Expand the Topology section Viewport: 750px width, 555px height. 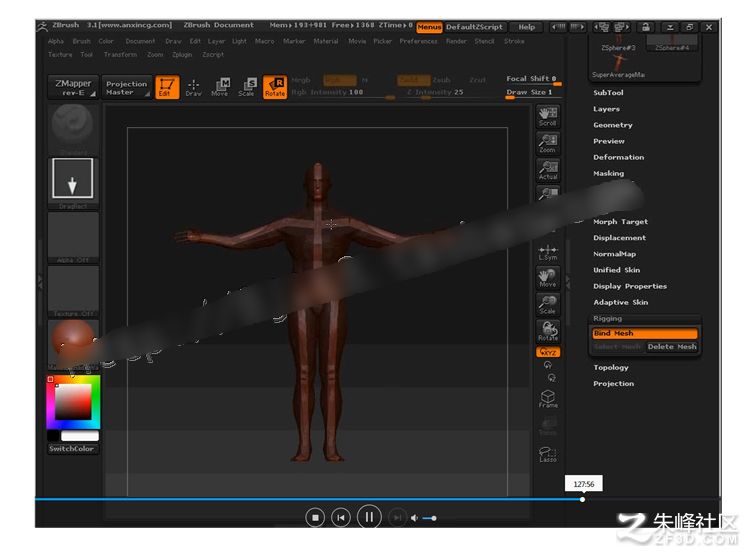[611, 367]
